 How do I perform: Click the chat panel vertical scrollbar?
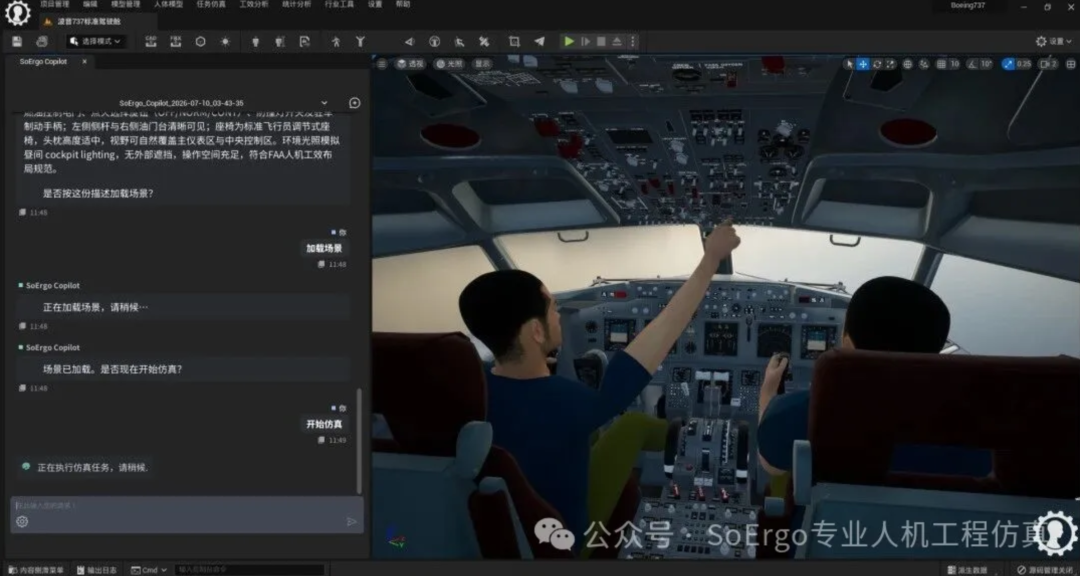point(359,441)
